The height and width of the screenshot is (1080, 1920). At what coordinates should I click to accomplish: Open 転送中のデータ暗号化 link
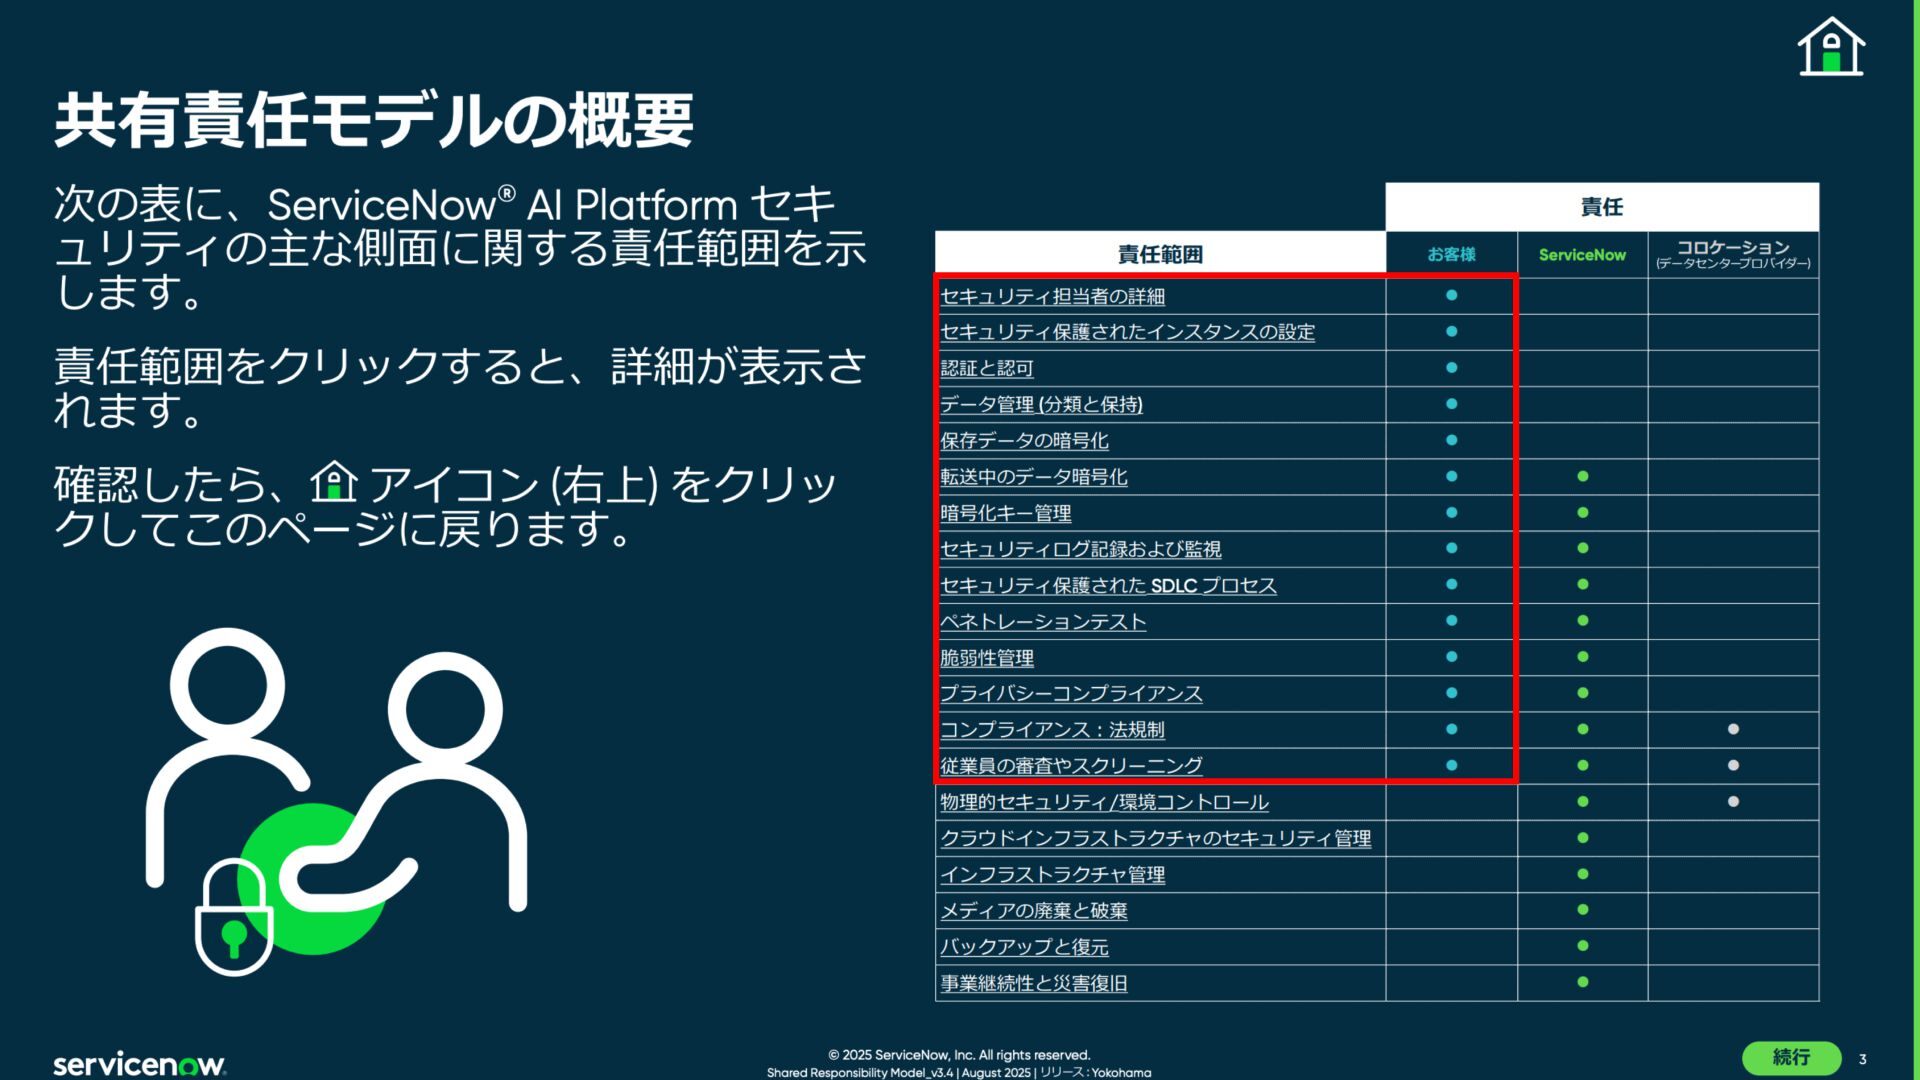point(1033,477)
